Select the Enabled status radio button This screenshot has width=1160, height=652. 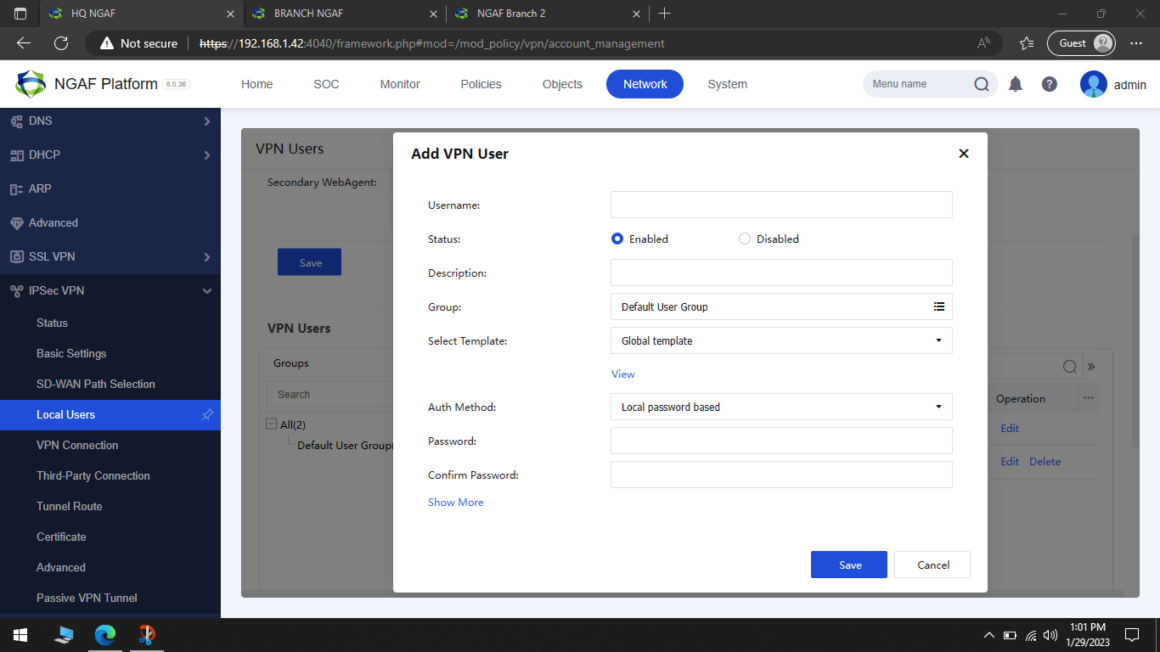tap(617, 238)
